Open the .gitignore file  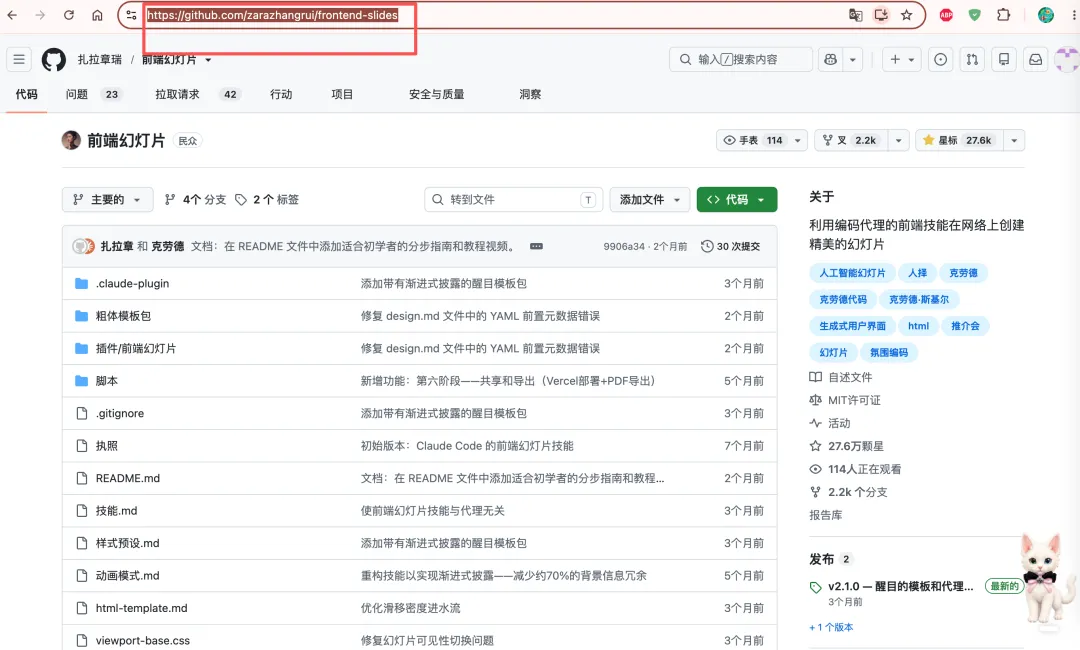coord(120,413)
